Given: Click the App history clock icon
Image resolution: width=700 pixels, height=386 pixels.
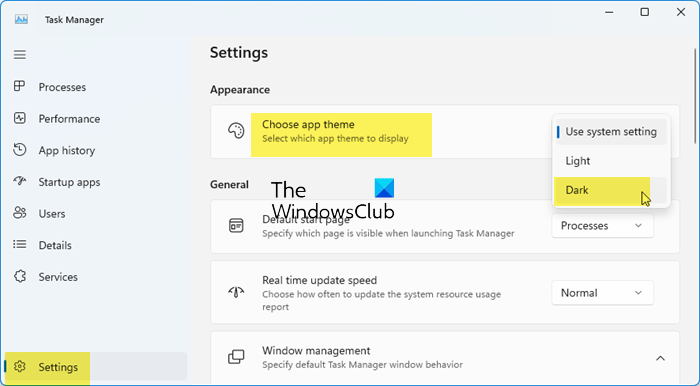Looking at the screenshot, I should pyautogui.click(x=20, y=149).
